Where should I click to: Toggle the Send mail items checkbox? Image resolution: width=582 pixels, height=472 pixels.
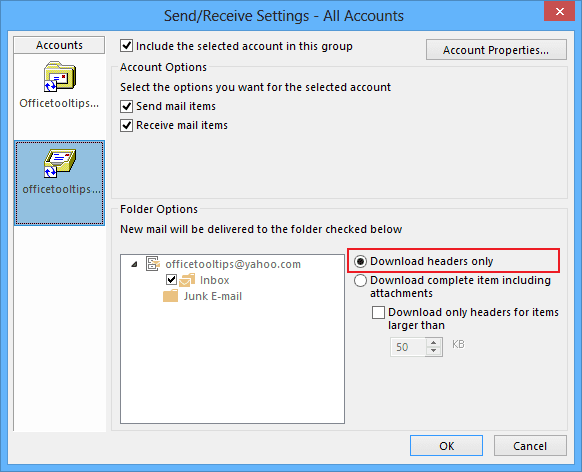(x=127, y=106)
